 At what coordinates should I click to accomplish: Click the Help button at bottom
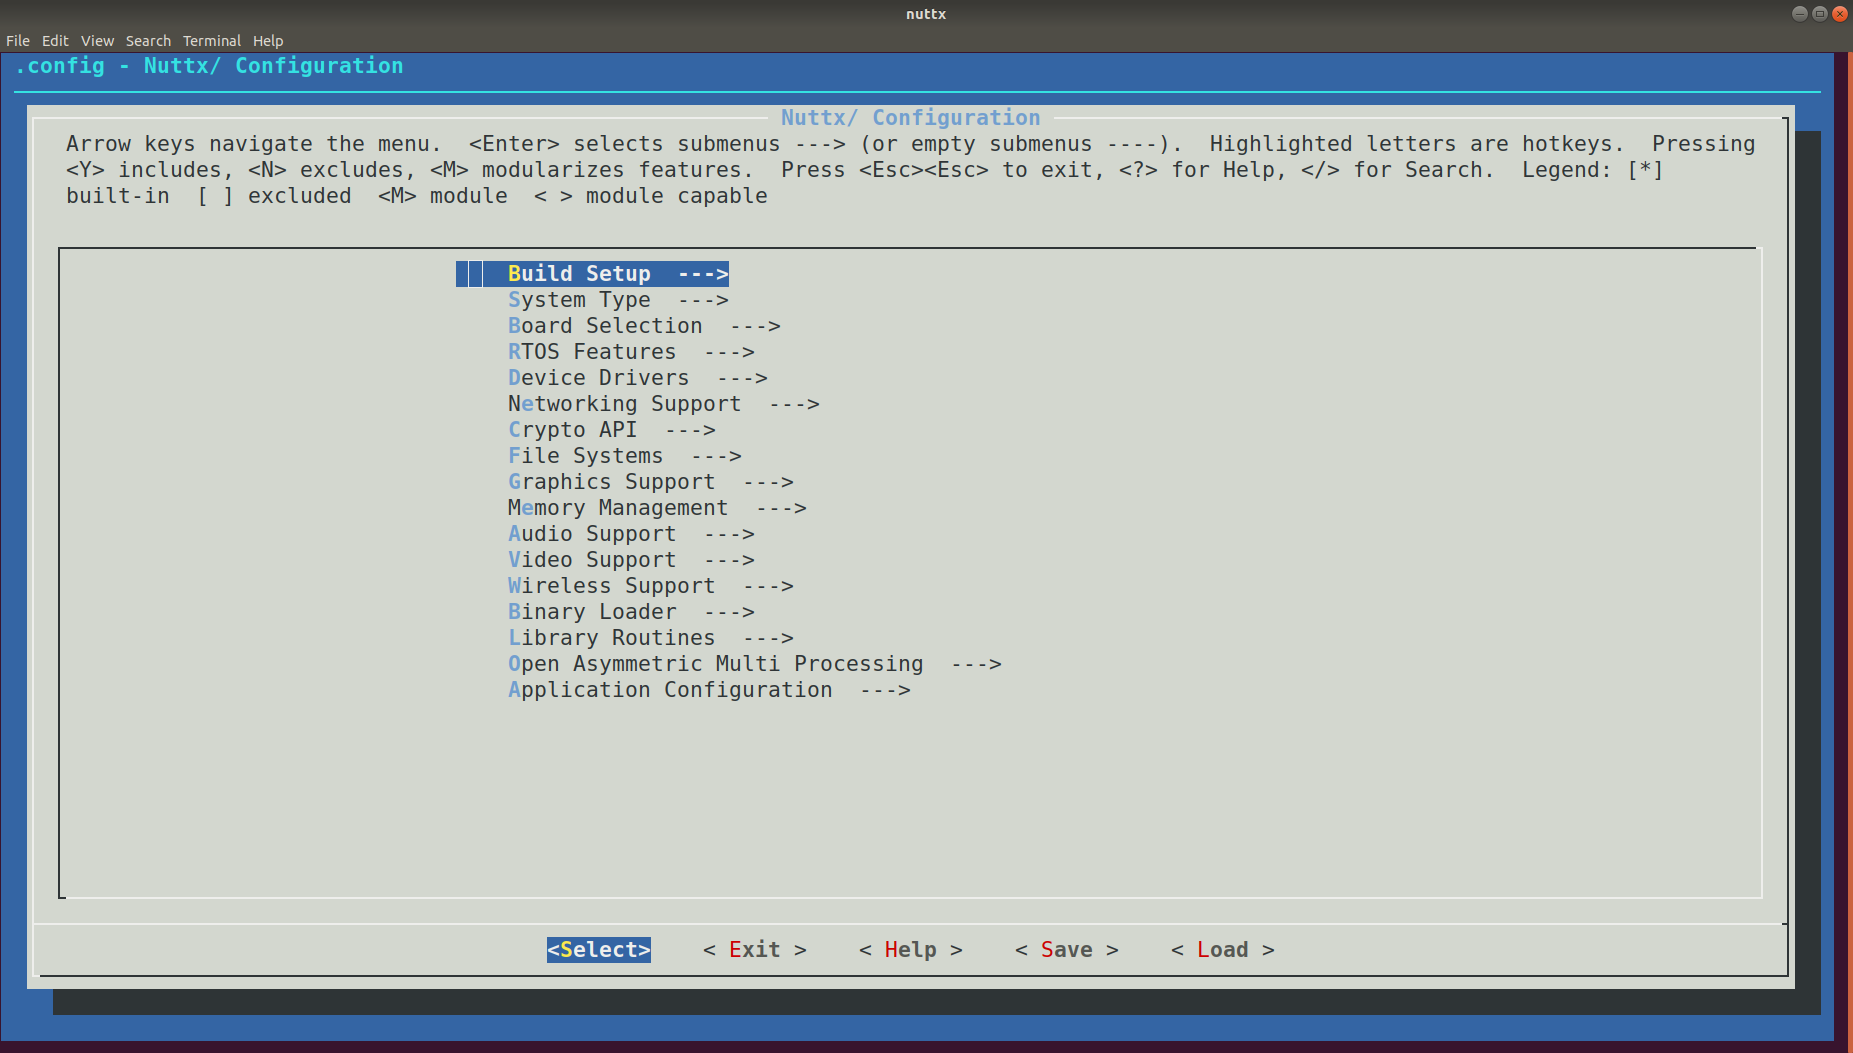pos(910,950)
